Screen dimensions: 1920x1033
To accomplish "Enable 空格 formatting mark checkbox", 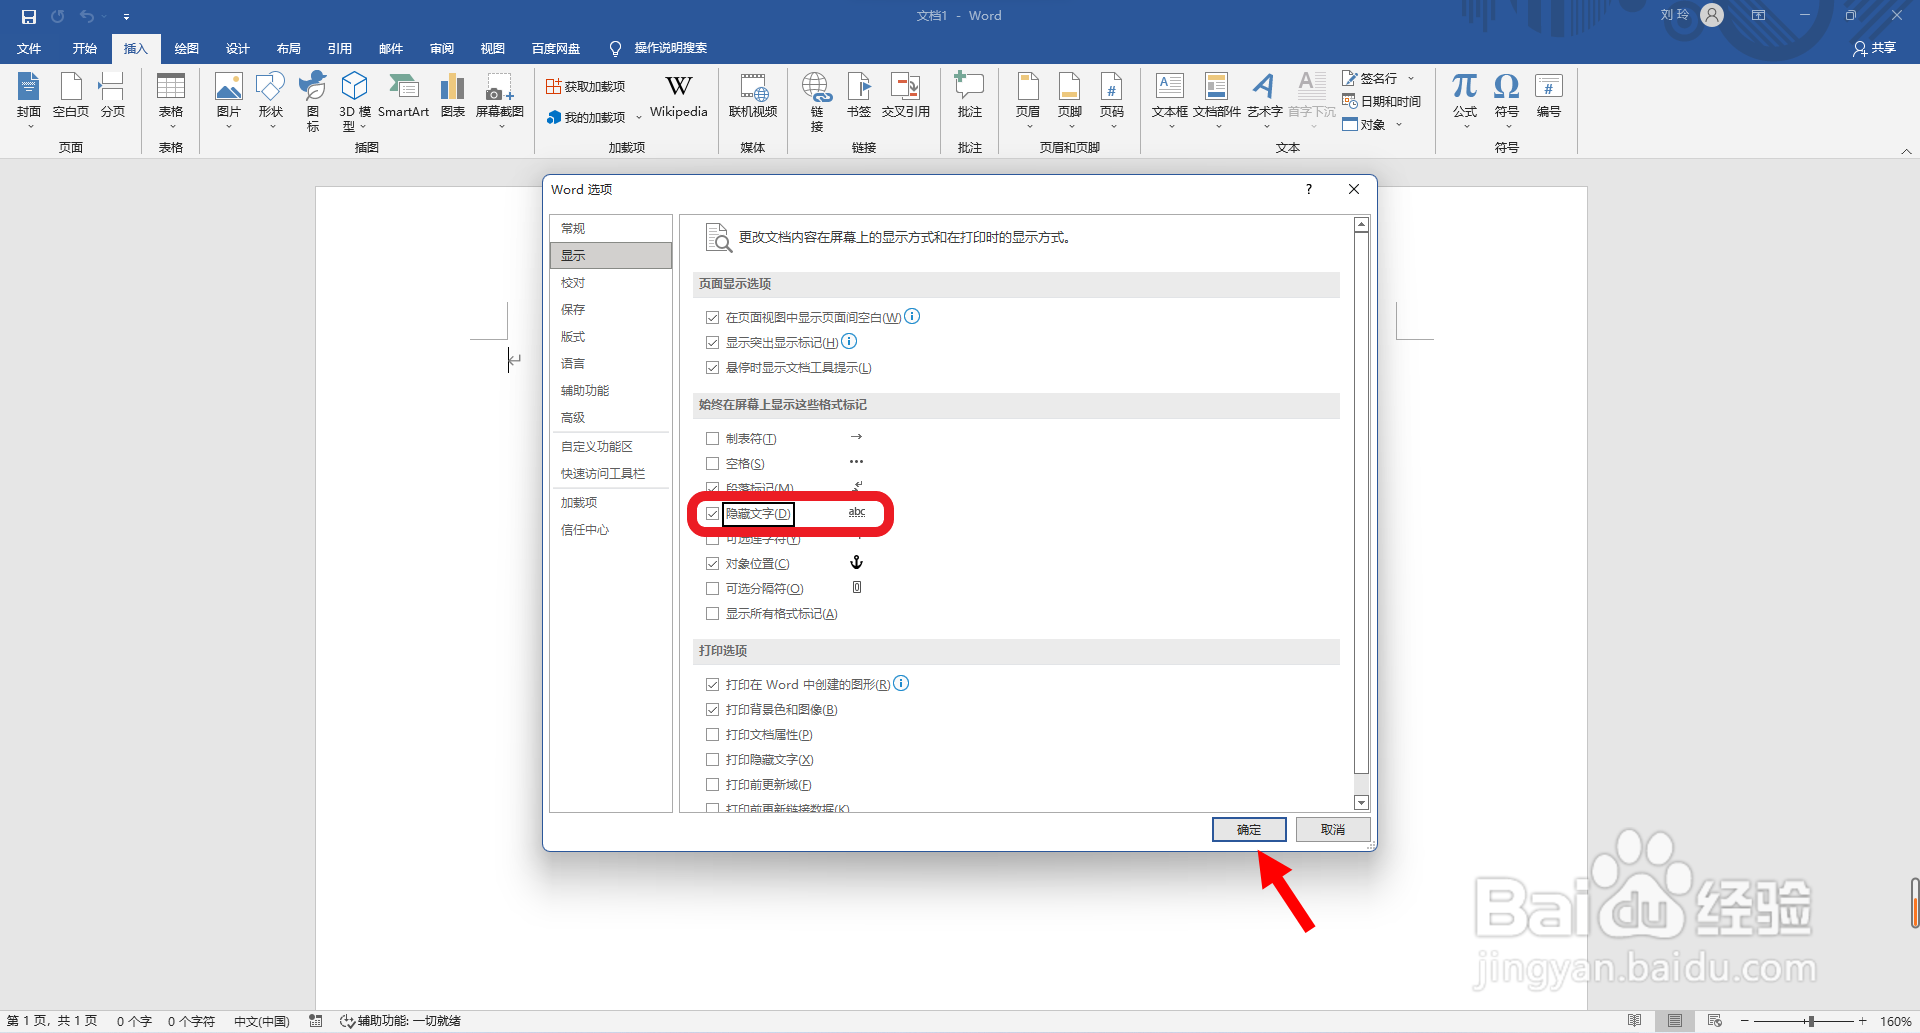I will coord(713,464).
